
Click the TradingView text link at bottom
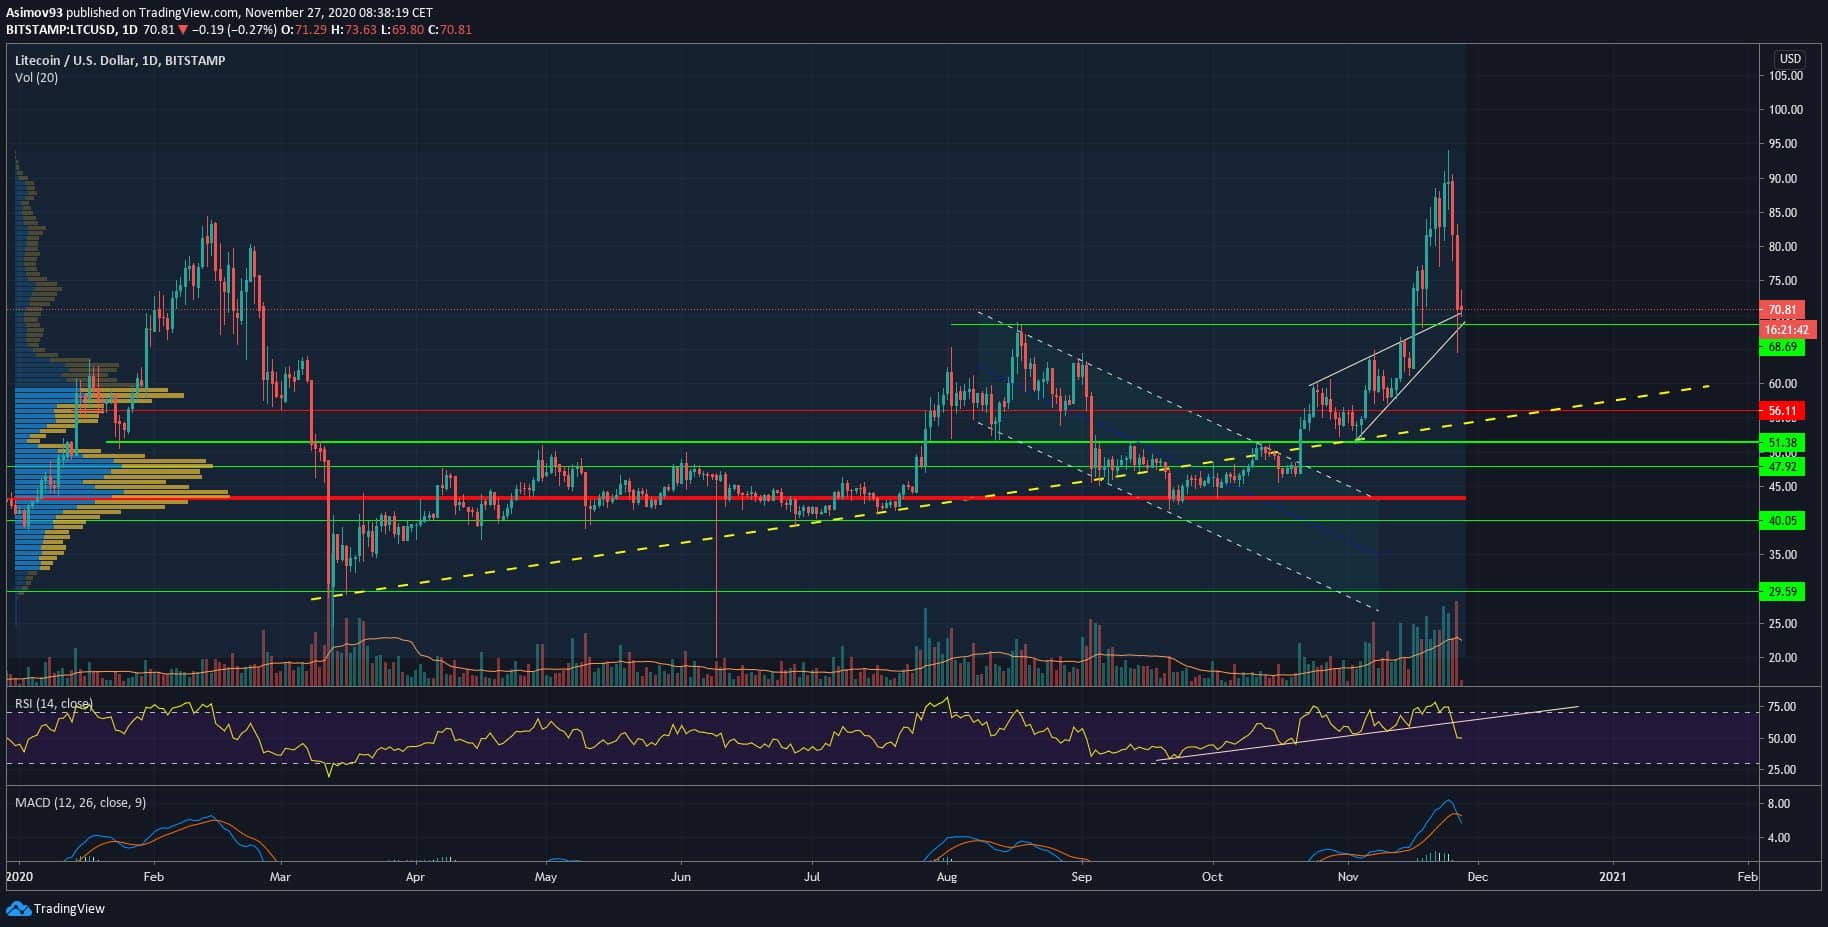(69, 909)
